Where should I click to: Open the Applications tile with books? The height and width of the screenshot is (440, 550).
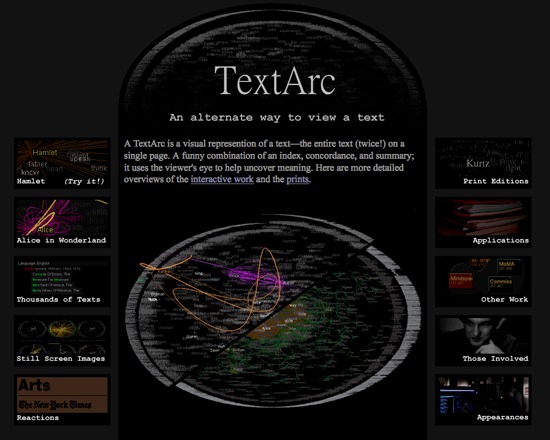click(x=483, y=222)
